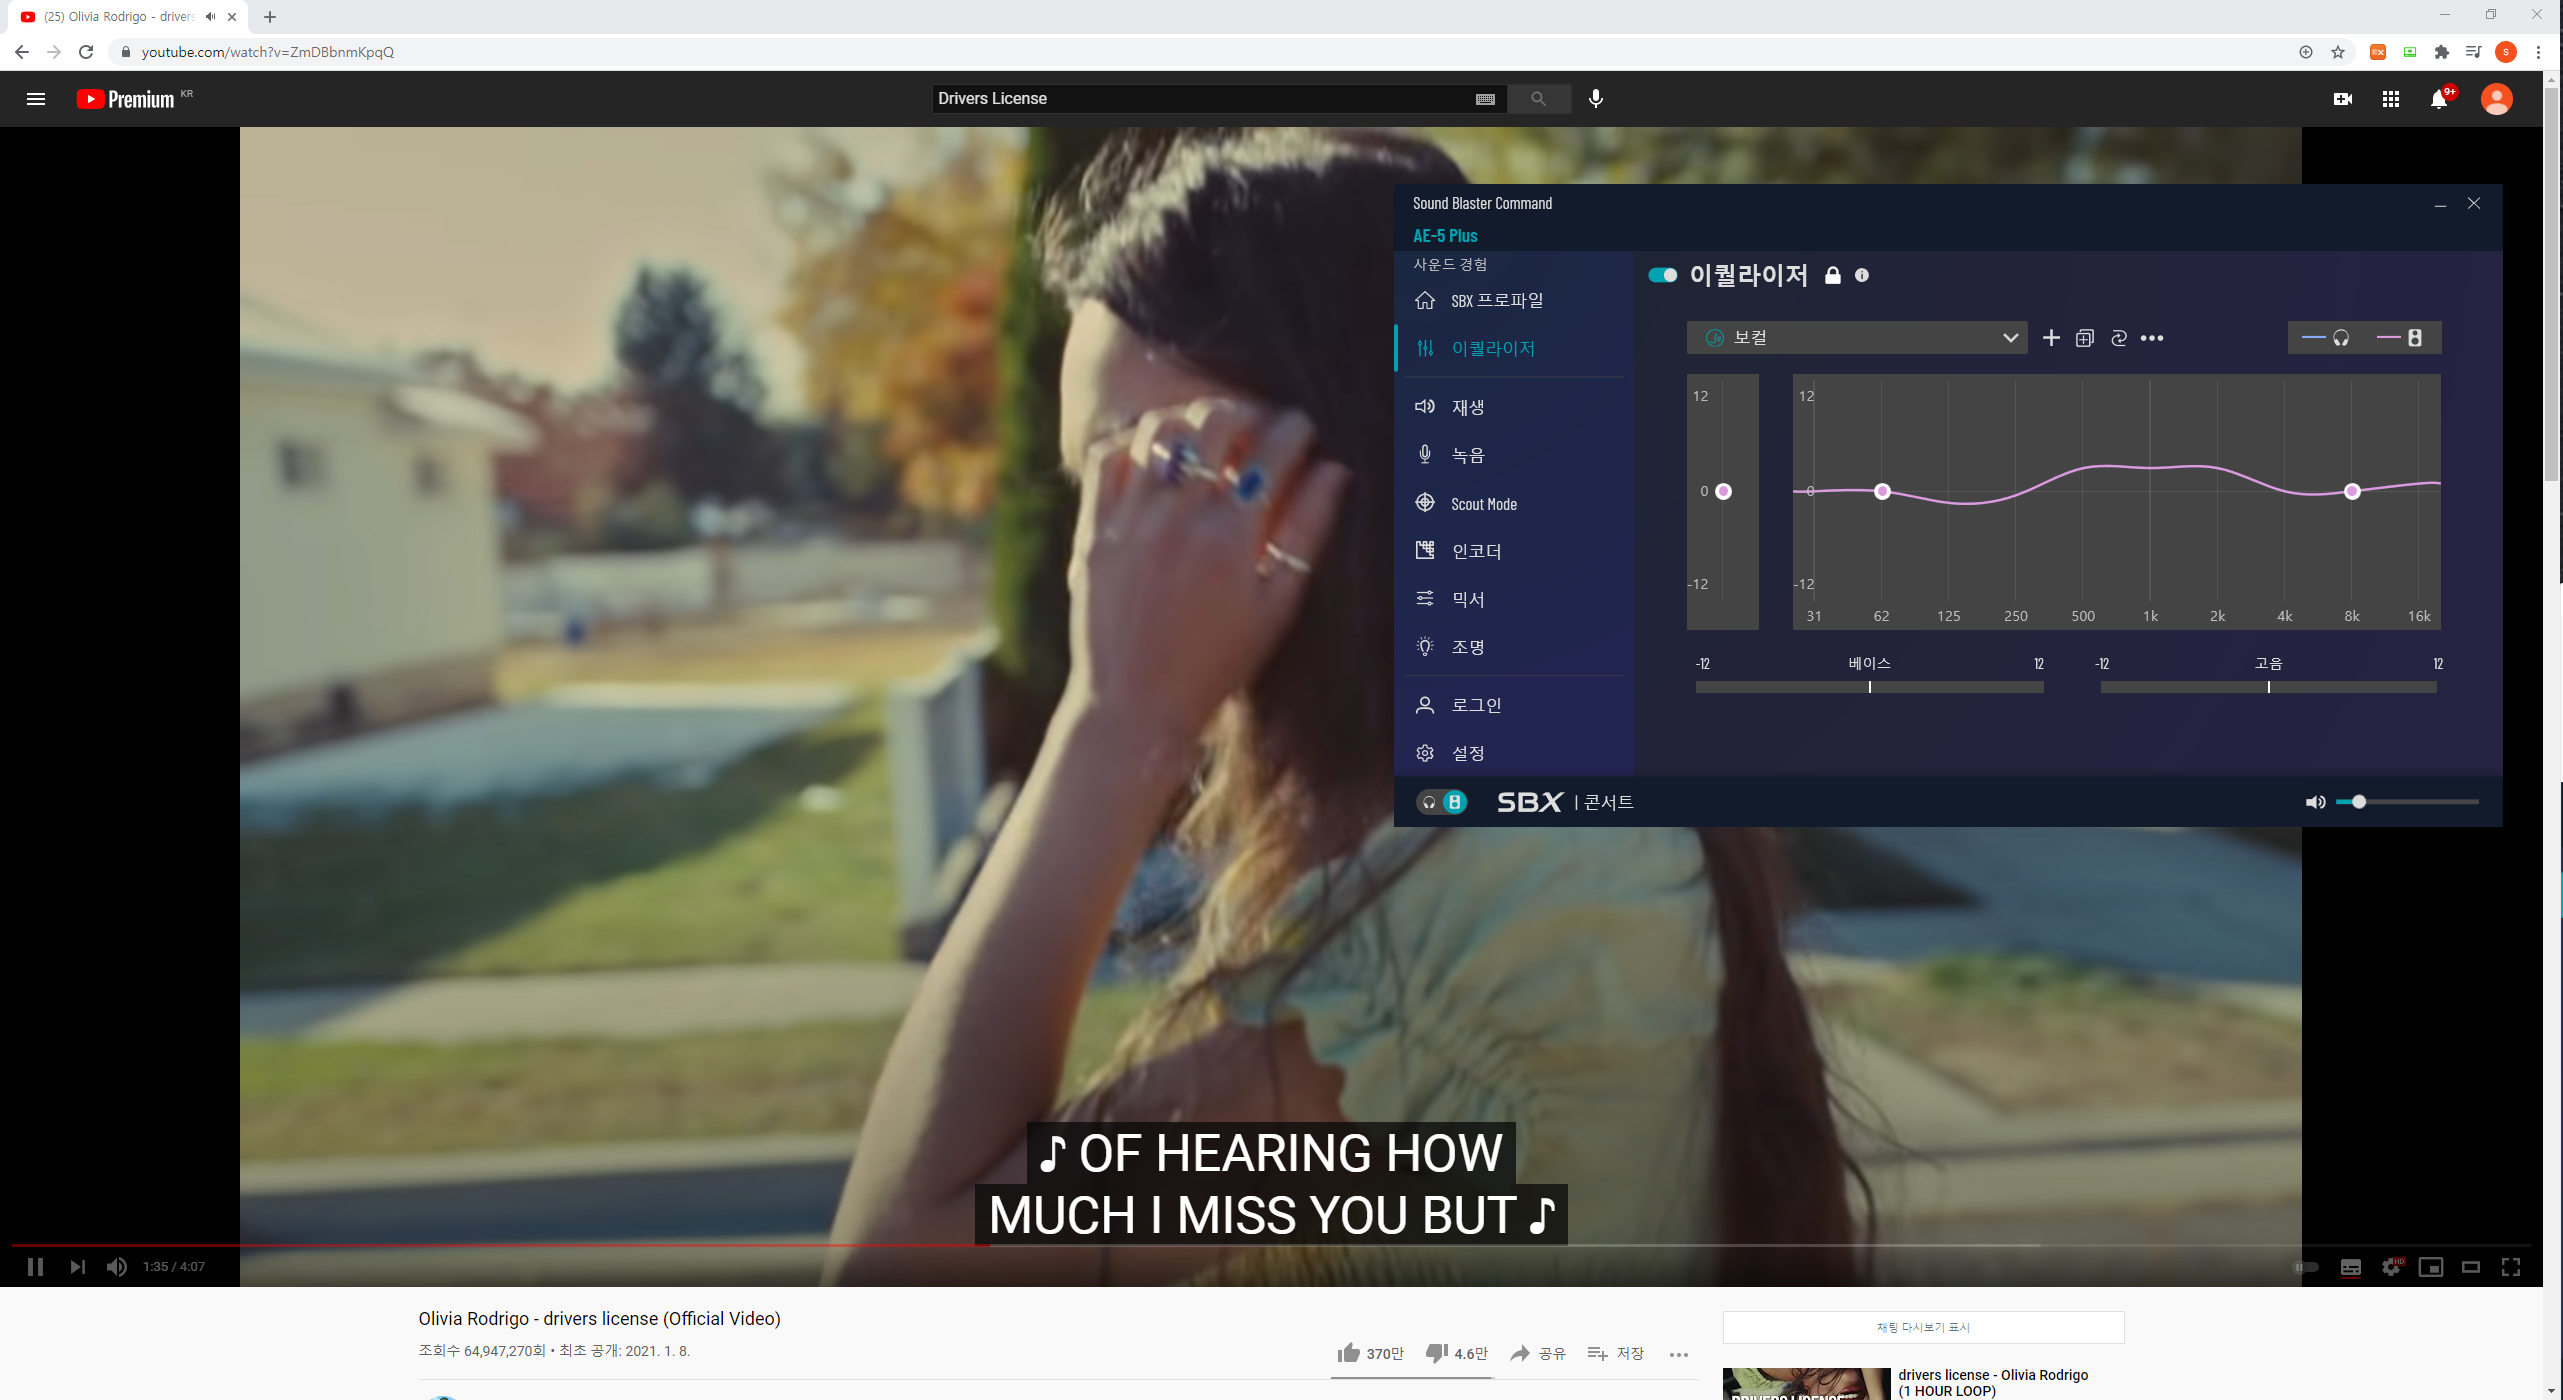Adjust the 베이스 bass slider
The height and width of the screenshot is (1400, 2563).
(x=1869, y=687)
